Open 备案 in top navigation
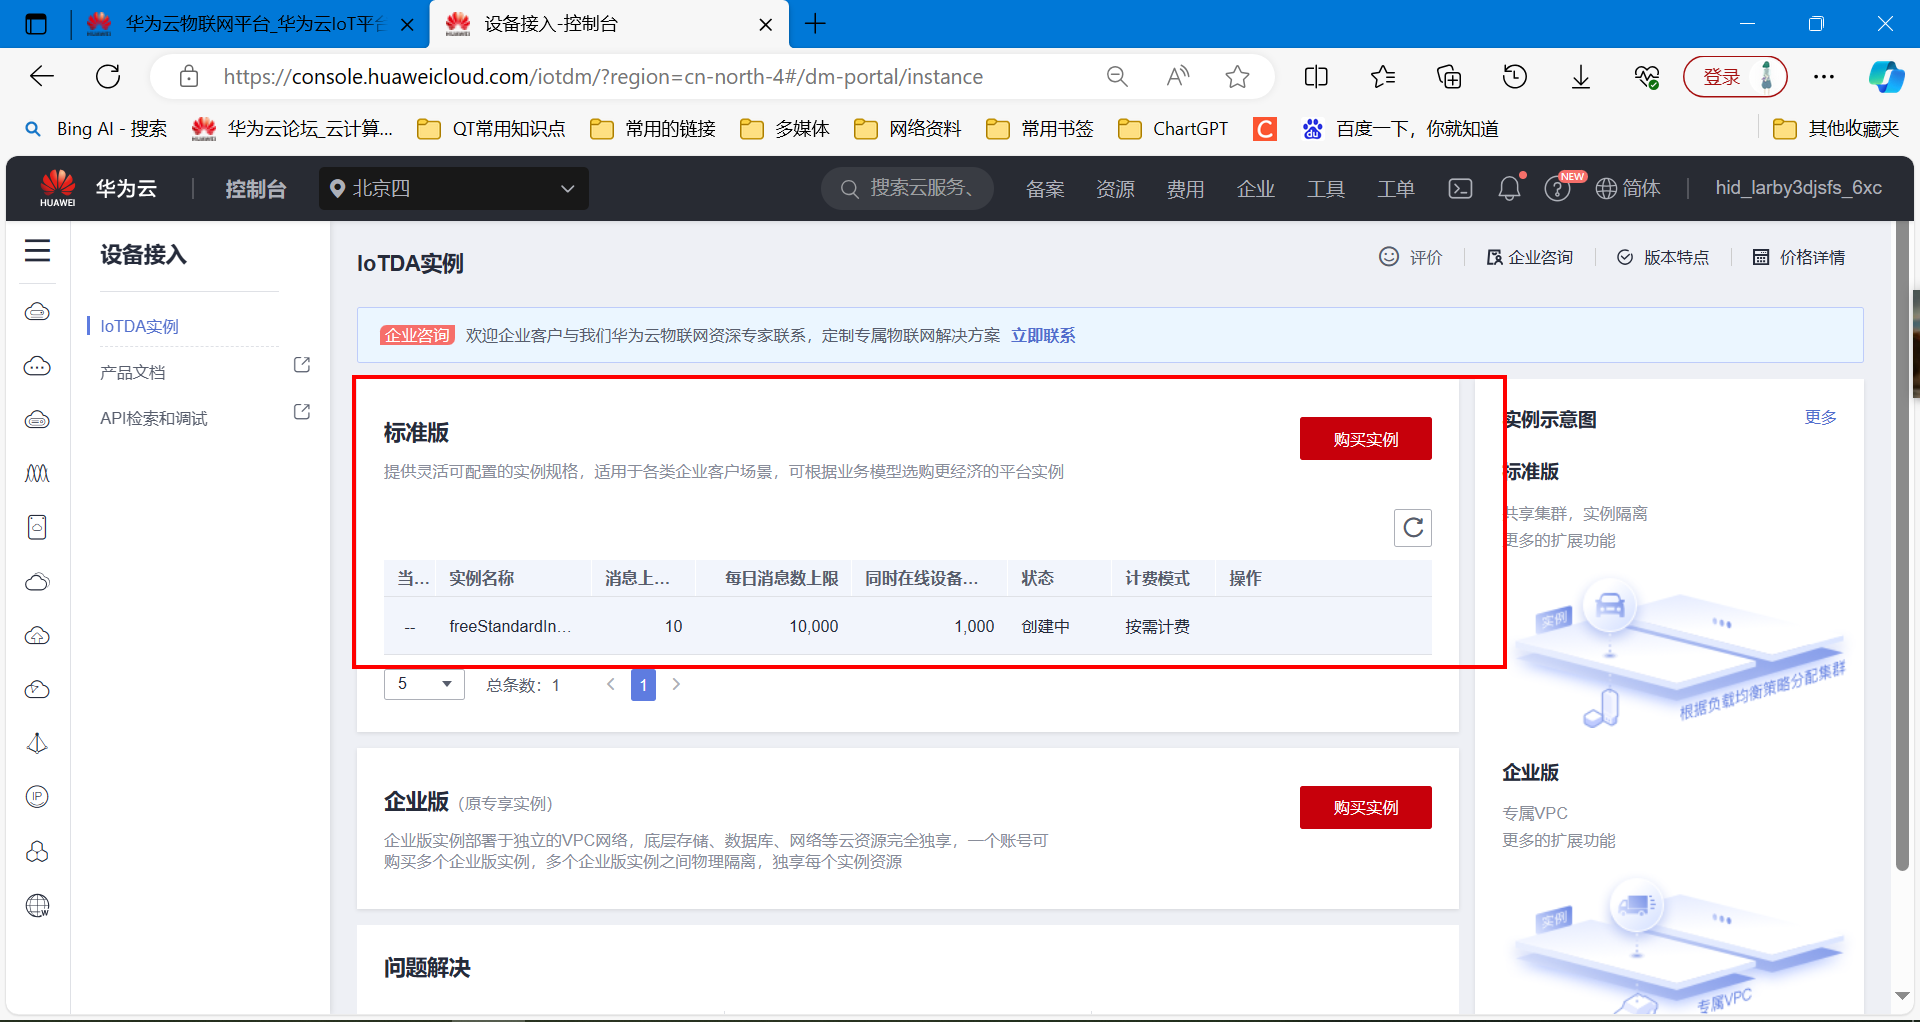The height and width of the screenshot is (1022, 1920). tap(1045, 189)
